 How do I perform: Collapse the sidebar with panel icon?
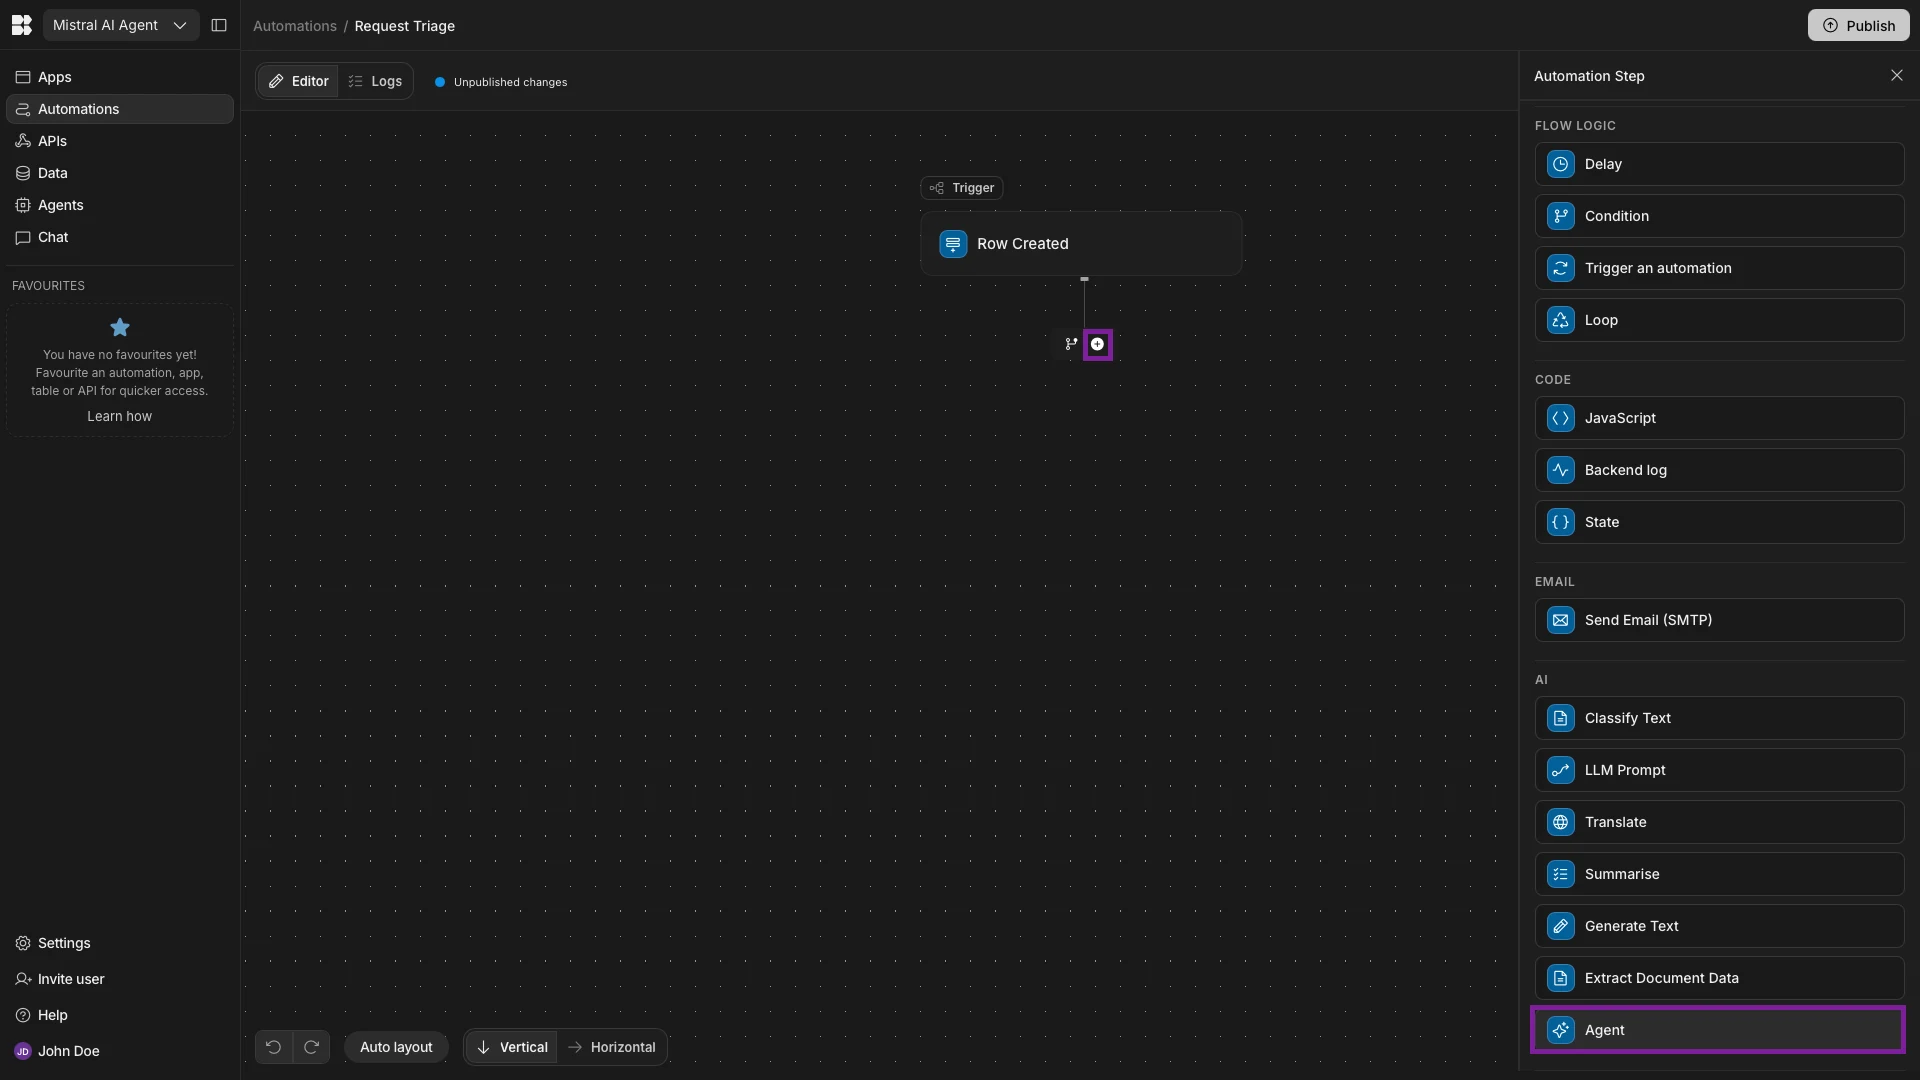point(219,25)
